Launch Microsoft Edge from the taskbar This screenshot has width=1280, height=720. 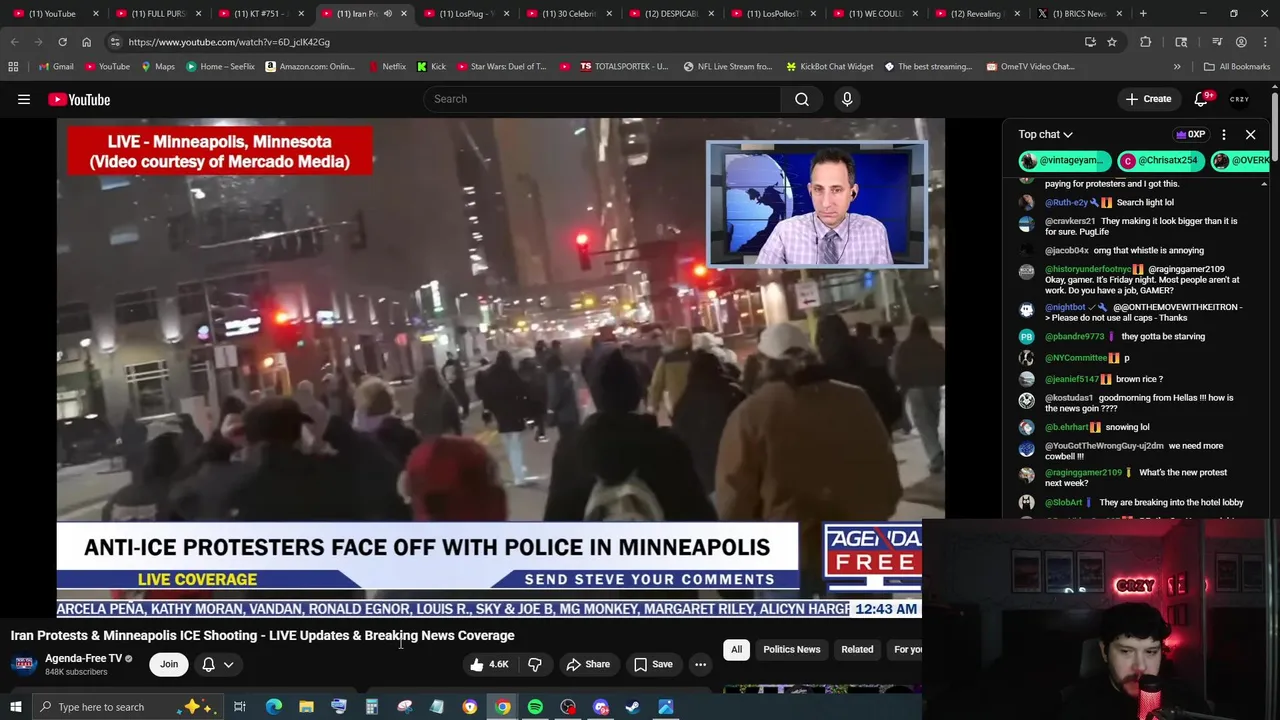coord(273,707)
